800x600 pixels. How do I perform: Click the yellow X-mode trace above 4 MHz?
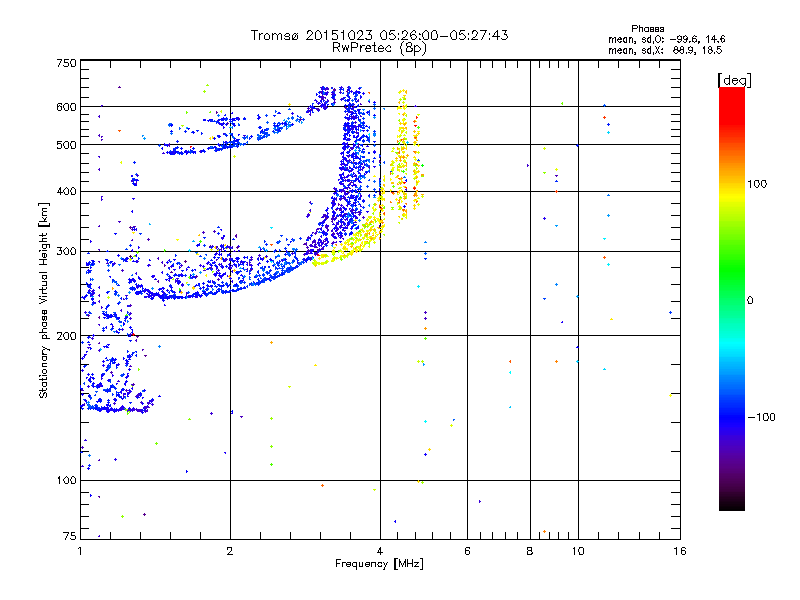[x=402, y=156]
